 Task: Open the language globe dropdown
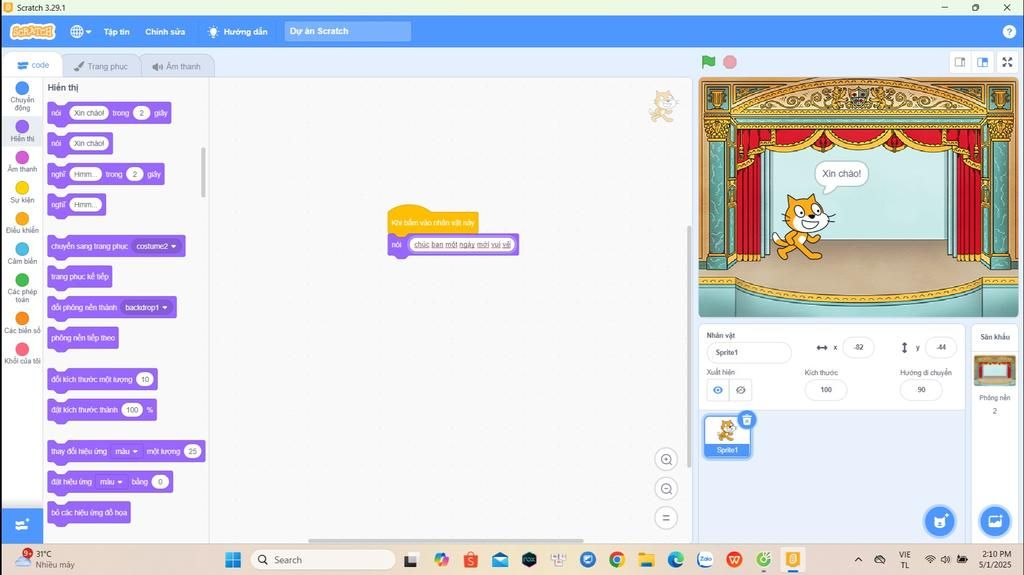pyautogui.click(x=81, y=32)
